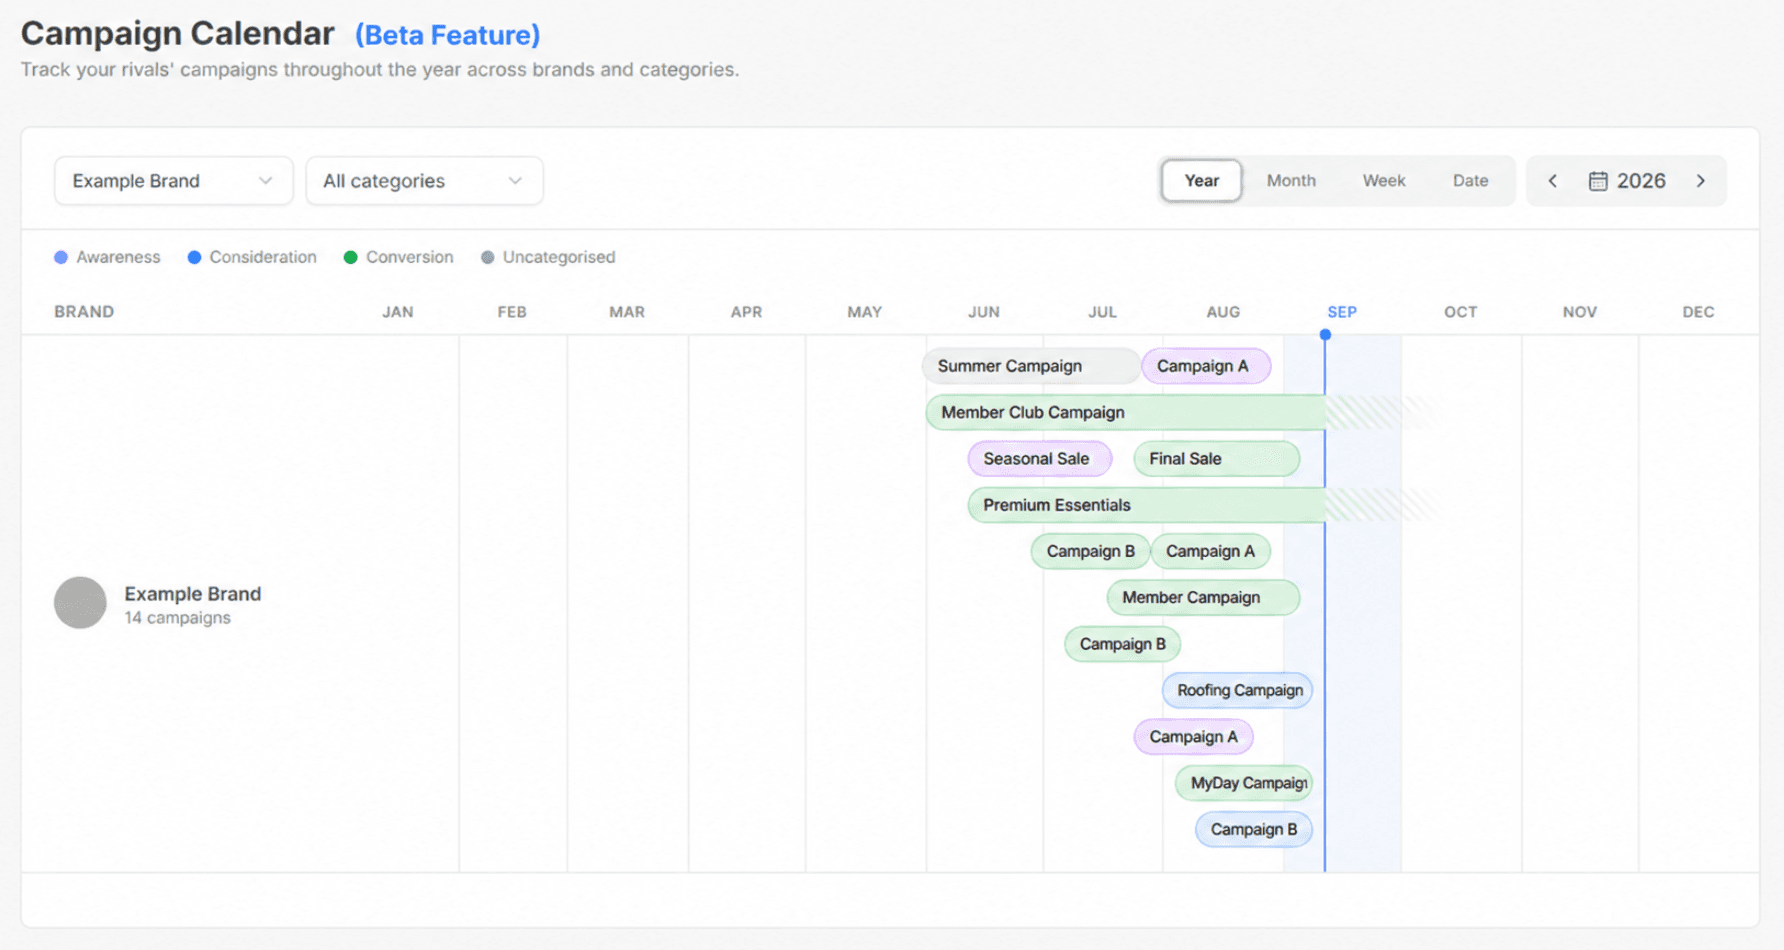
Task: Click the JAN month header
Action: pos(398,312)
